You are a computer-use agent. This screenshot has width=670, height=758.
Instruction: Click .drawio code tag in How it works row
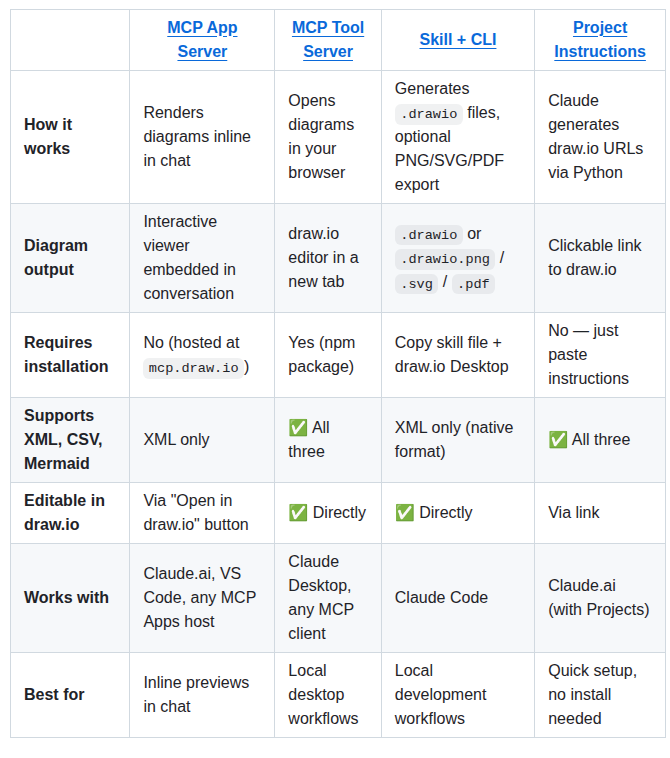point(428,114)
